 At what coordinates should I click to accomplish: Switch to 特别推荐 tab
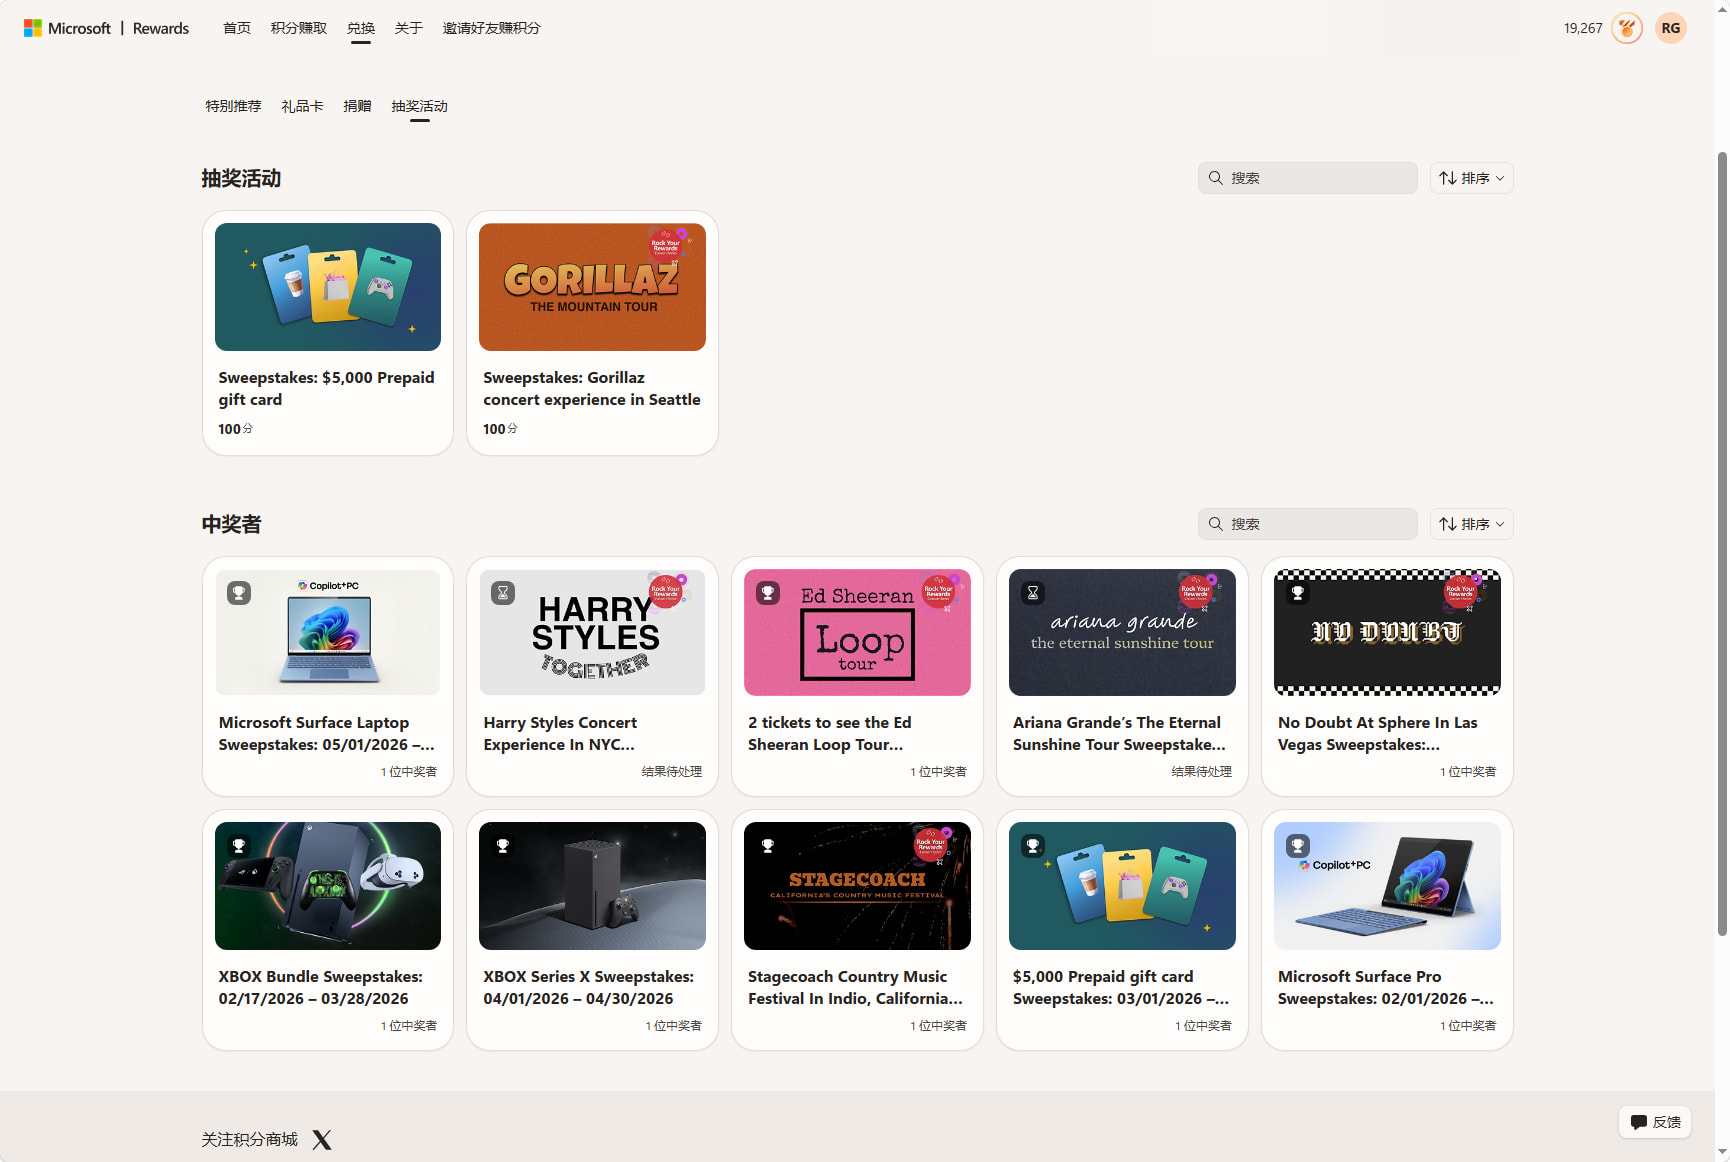coord(233,106)
